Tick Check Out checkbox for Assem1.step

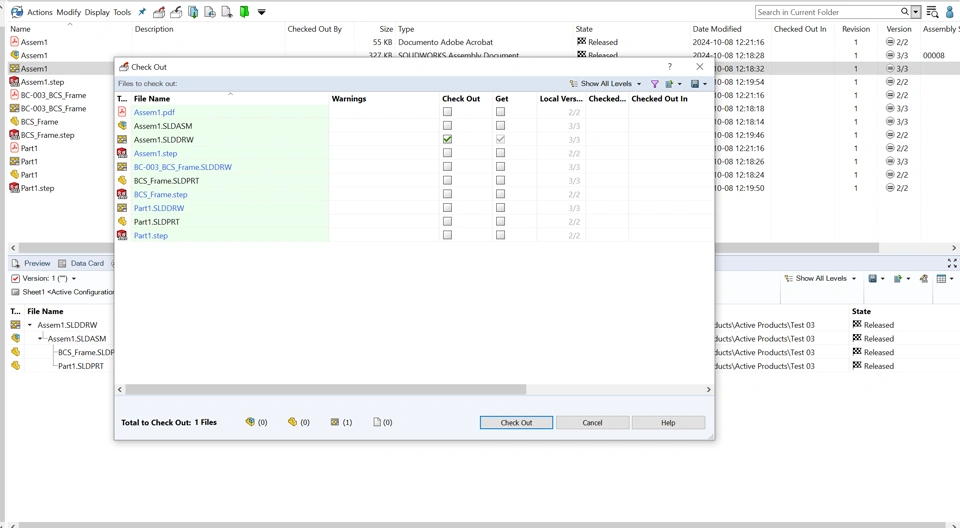(448, 153)
